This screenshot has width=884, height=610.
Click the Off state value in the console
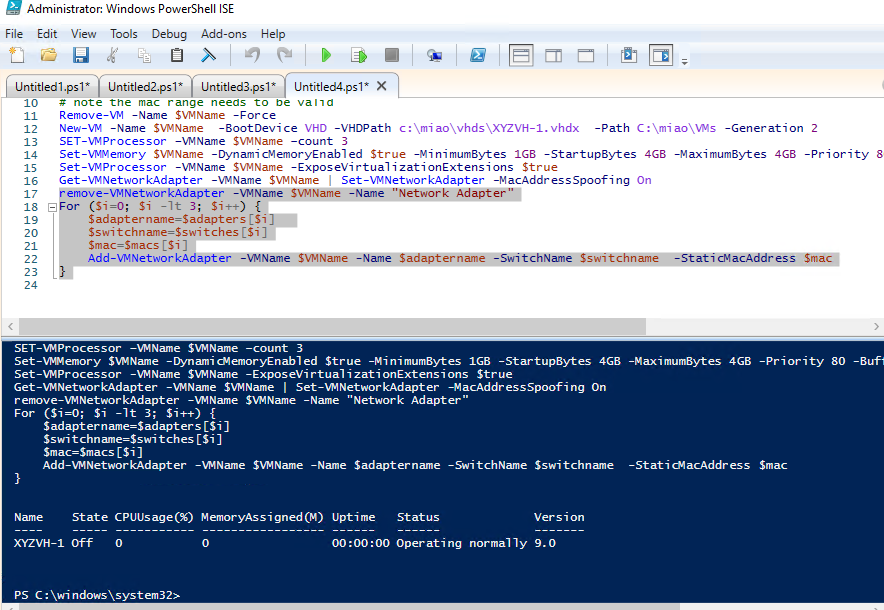click(x=82, y=543)
